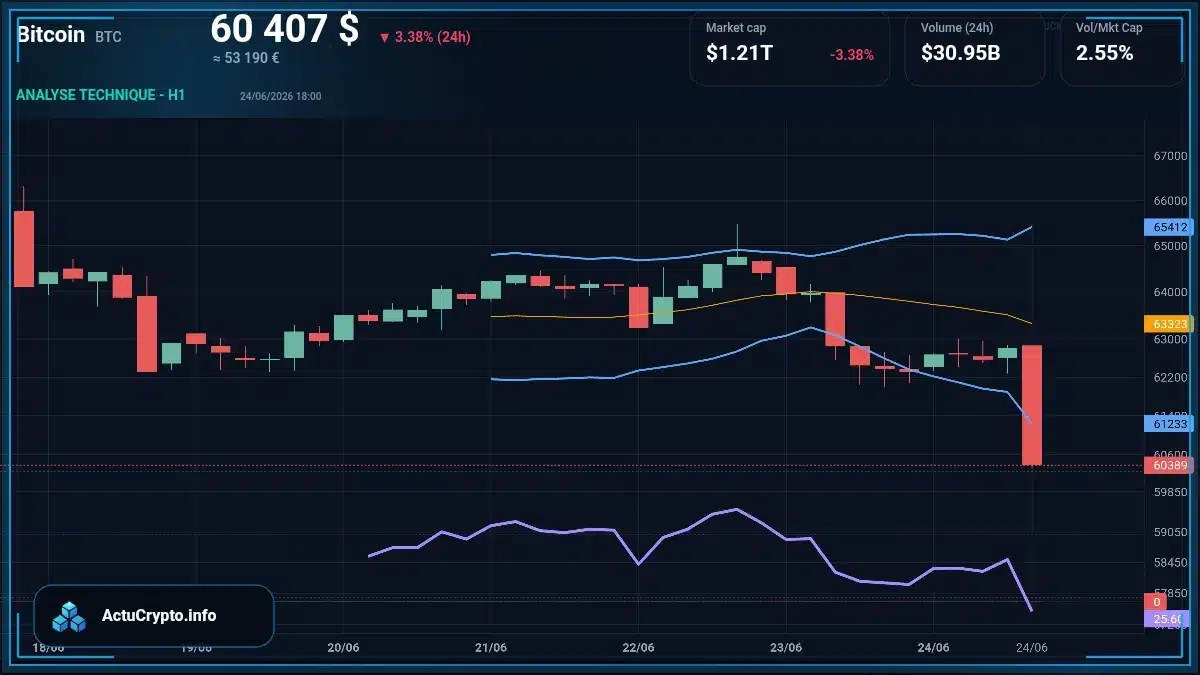Image resolution: width=1200 pixels, height=675 pixels.
Task: Click the $30.95B volume value
Action: point(961,53)
